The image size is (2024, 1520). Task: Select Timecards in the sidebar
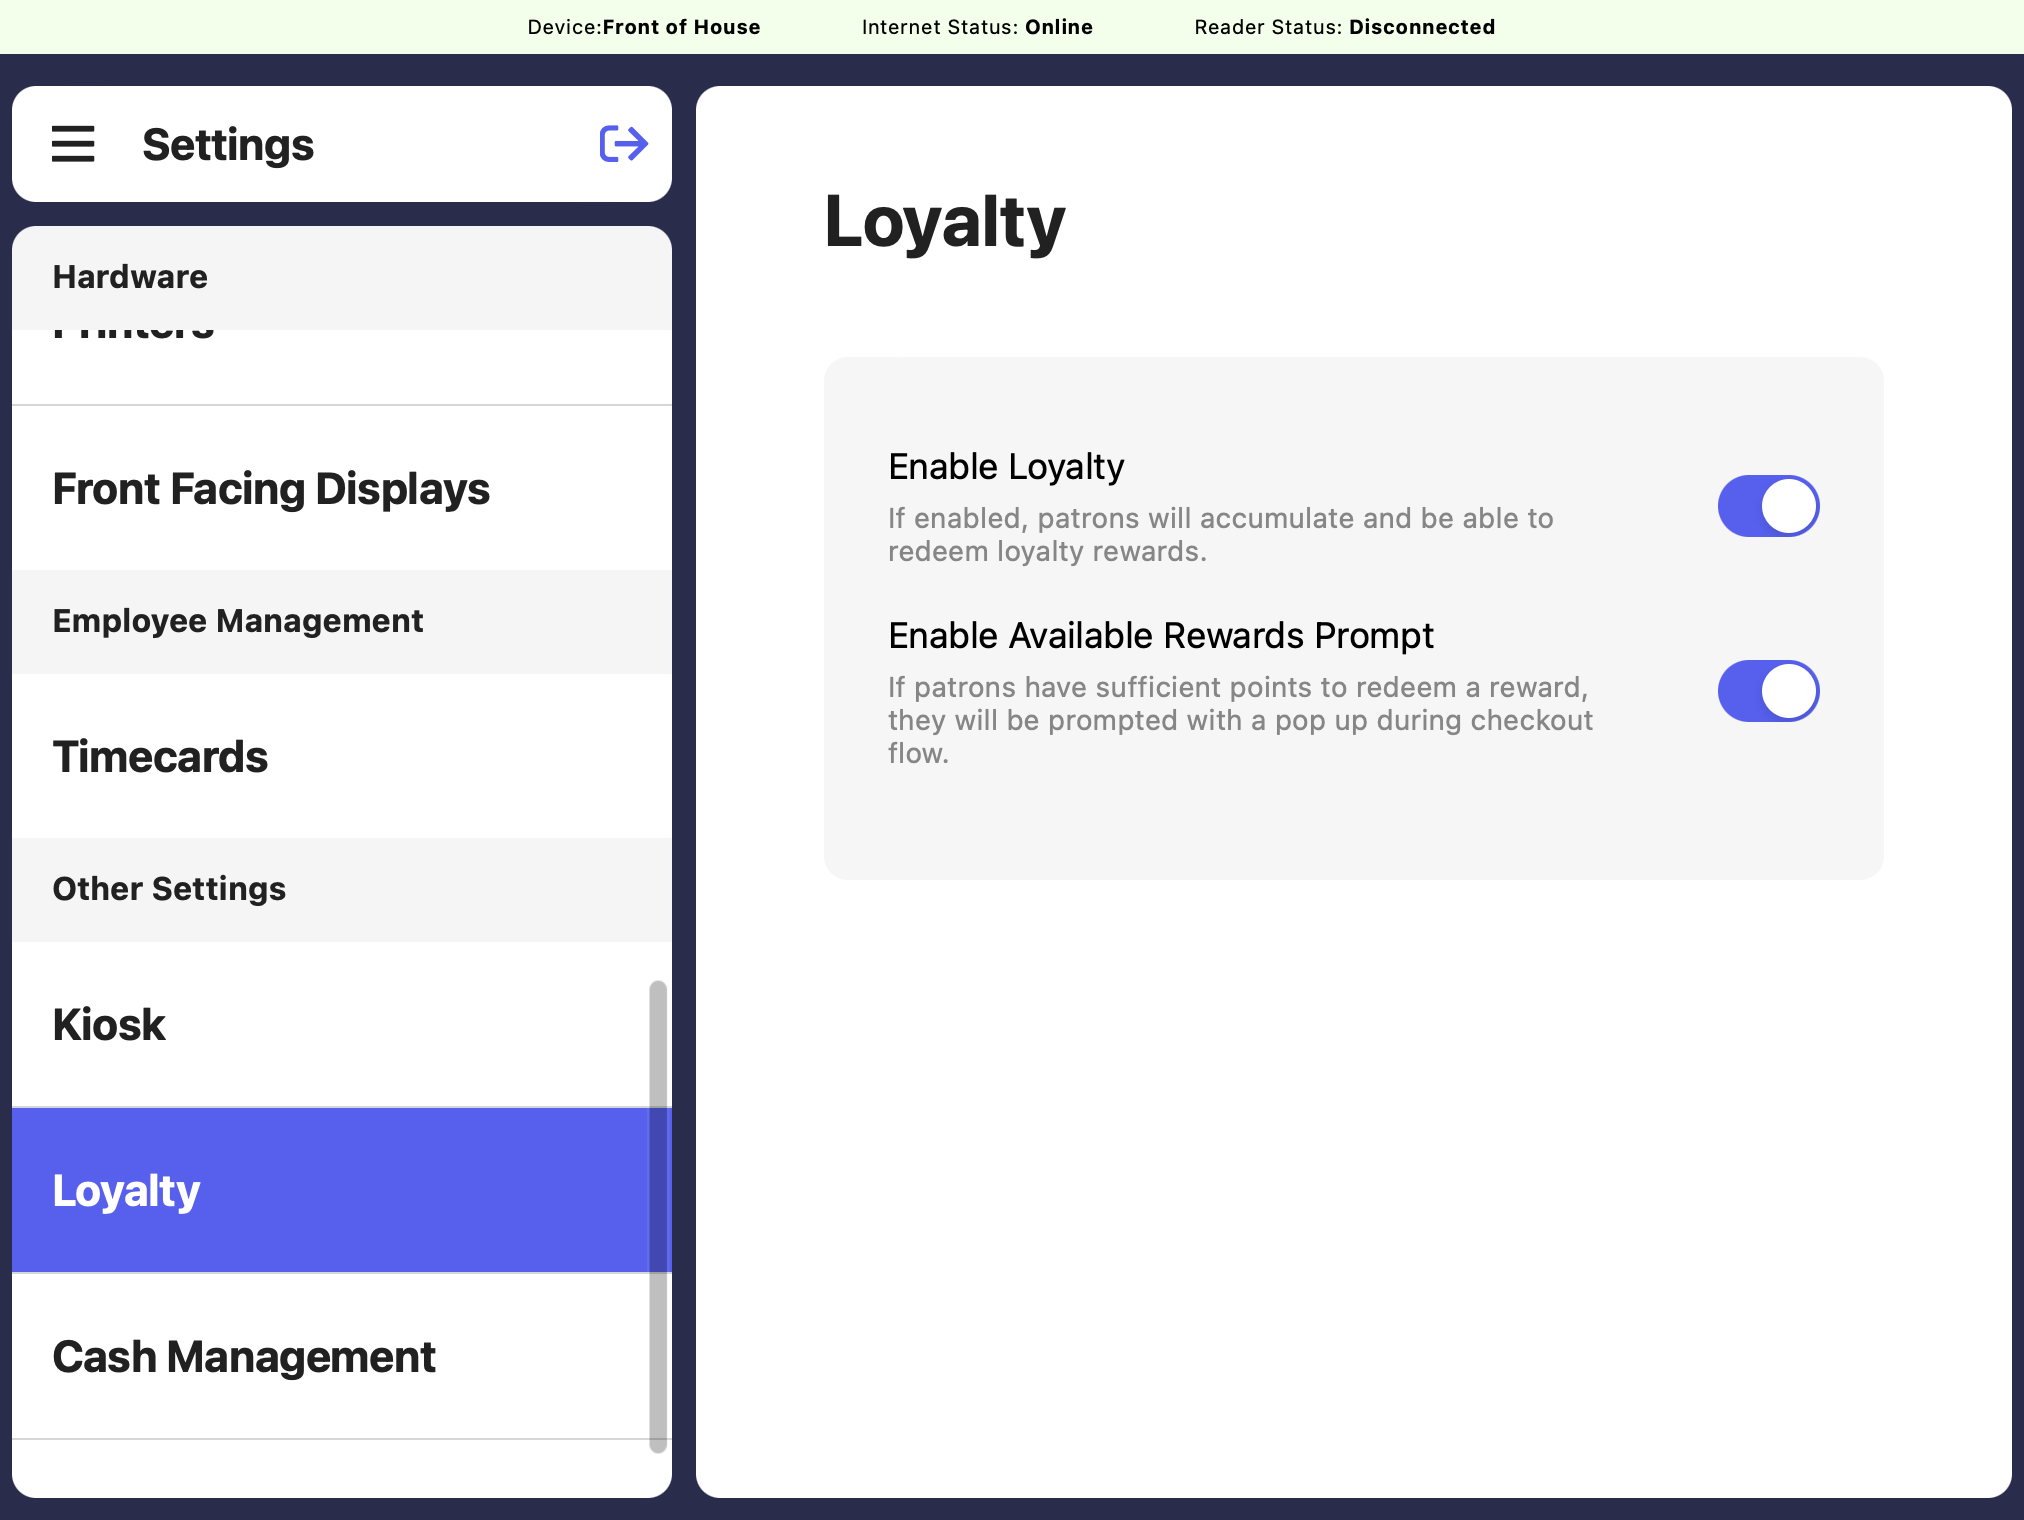(x=160, y=757)
